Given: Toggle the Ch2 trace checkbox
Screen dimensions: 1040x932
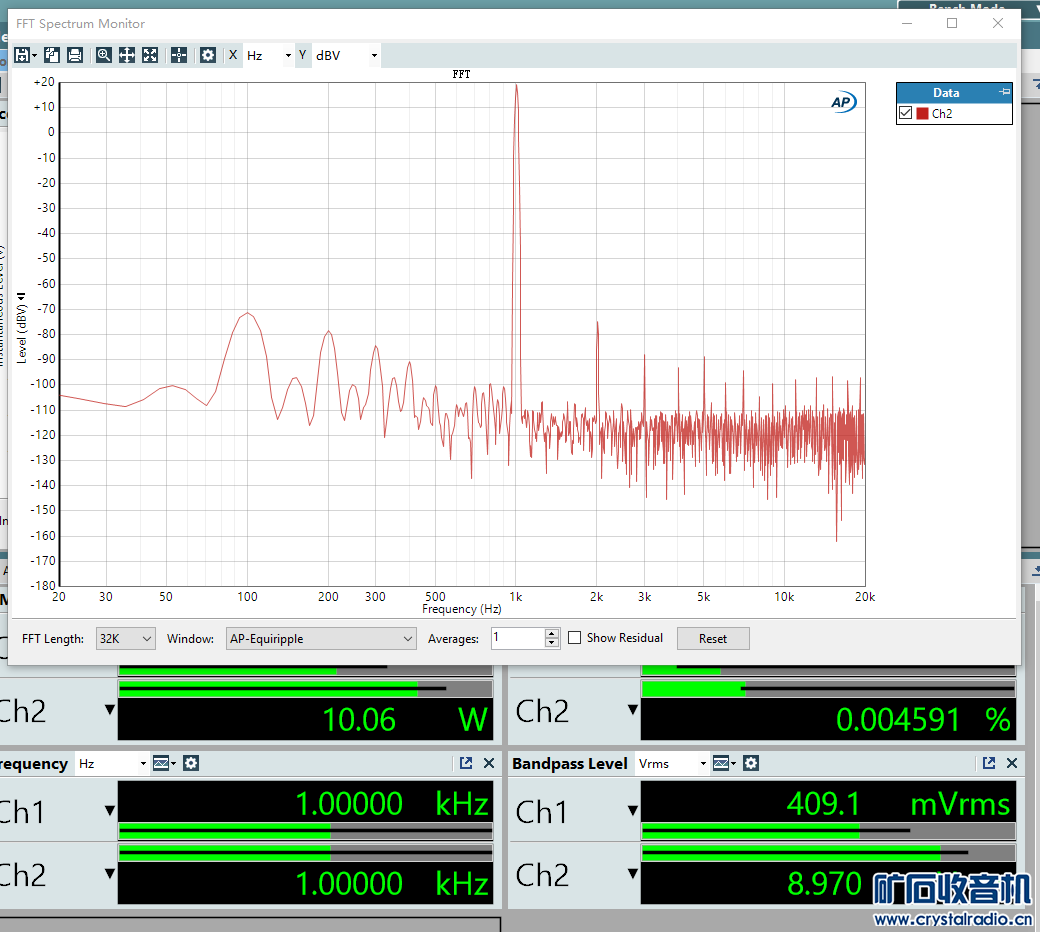Looking at the screenshot, I should coord(906,113).
